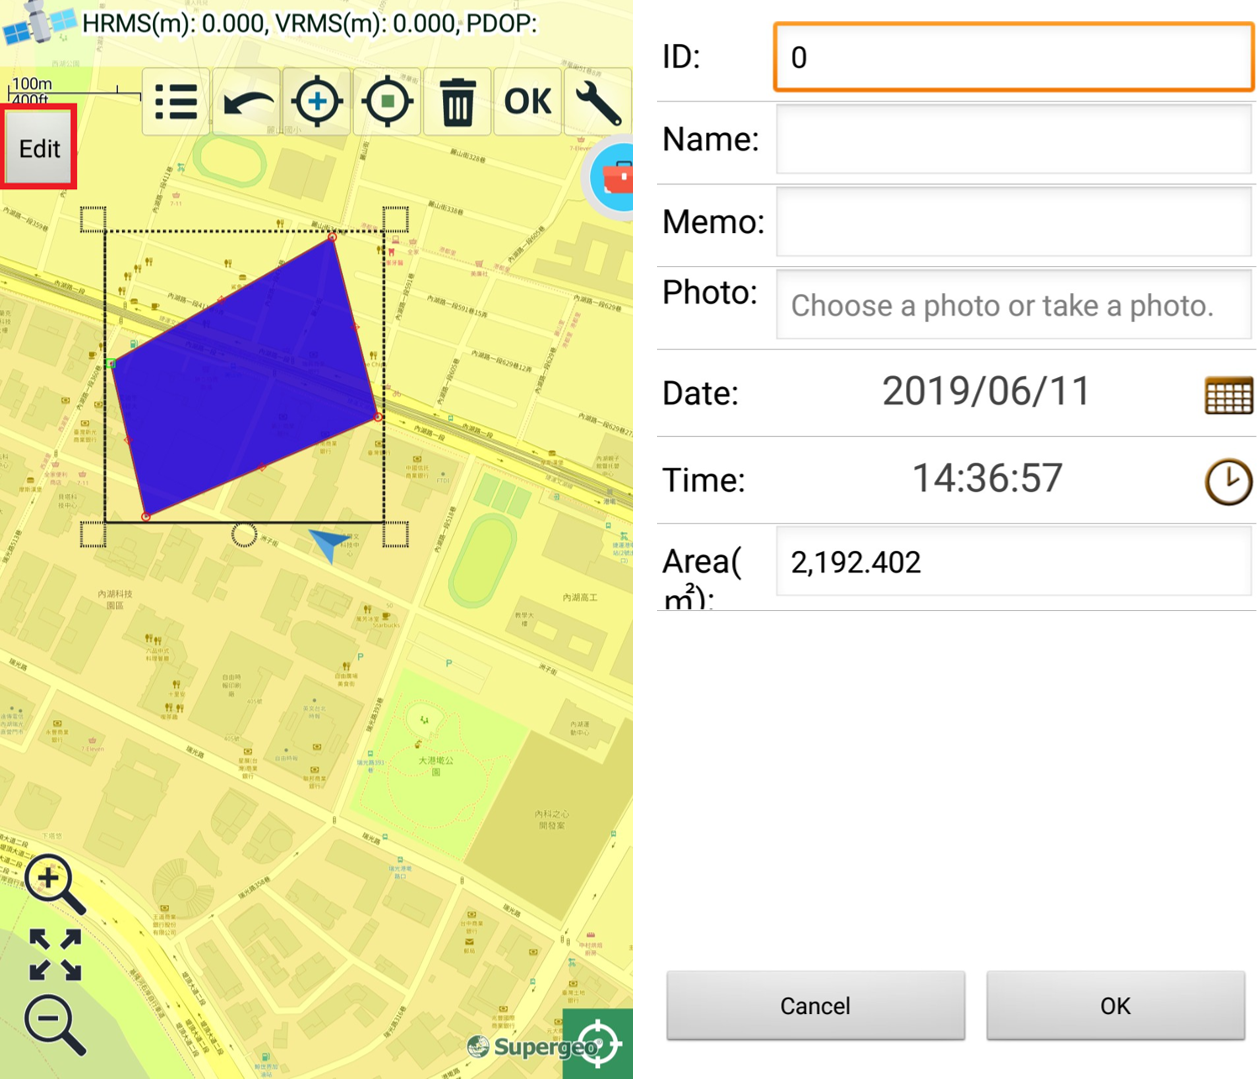Click the Name text field
1257x1086 pixels.
pyautogui.click(x=1013, y=141)
